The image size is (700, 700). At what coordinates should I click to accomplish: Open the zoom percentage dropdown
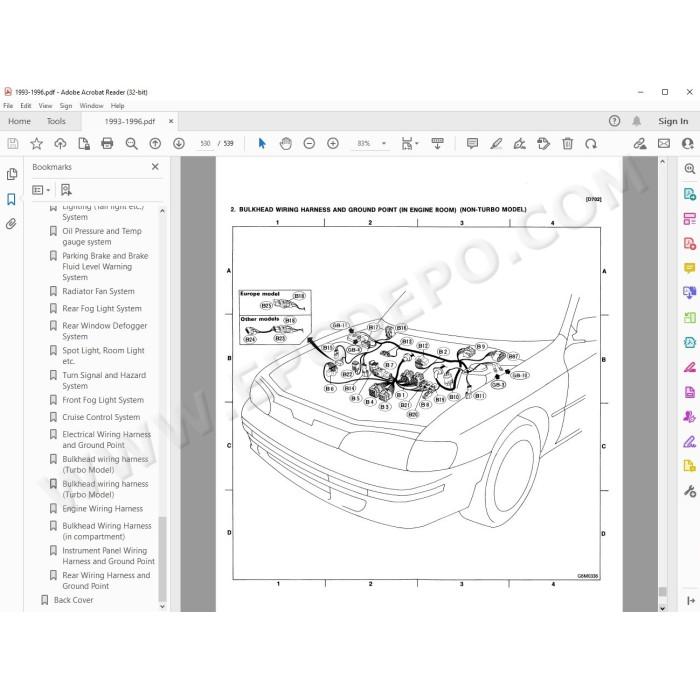pos(383,143)
